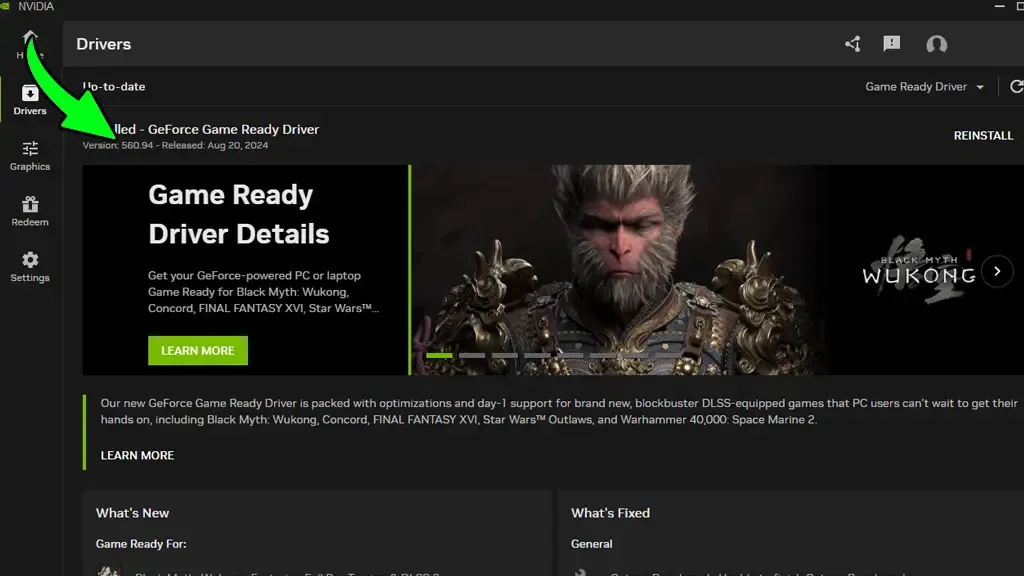Open the LEARN MORE link below the description
This screenshot has height=576, width=1024.
(137, 455)
